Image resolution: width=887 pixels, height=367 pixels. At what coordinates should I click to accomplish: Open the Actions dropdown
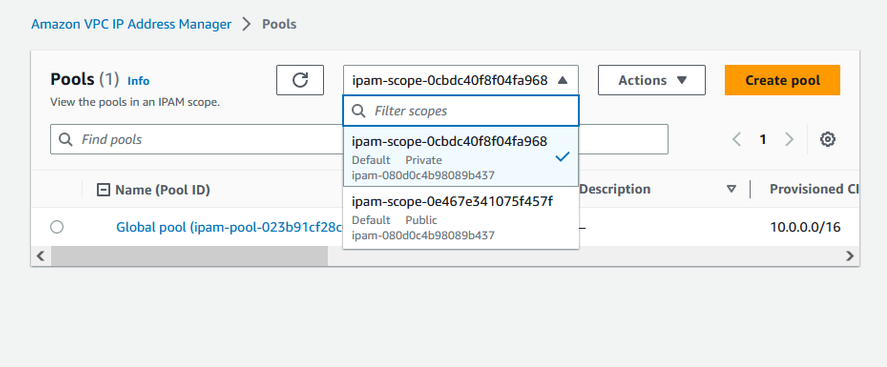pos(652,80)
